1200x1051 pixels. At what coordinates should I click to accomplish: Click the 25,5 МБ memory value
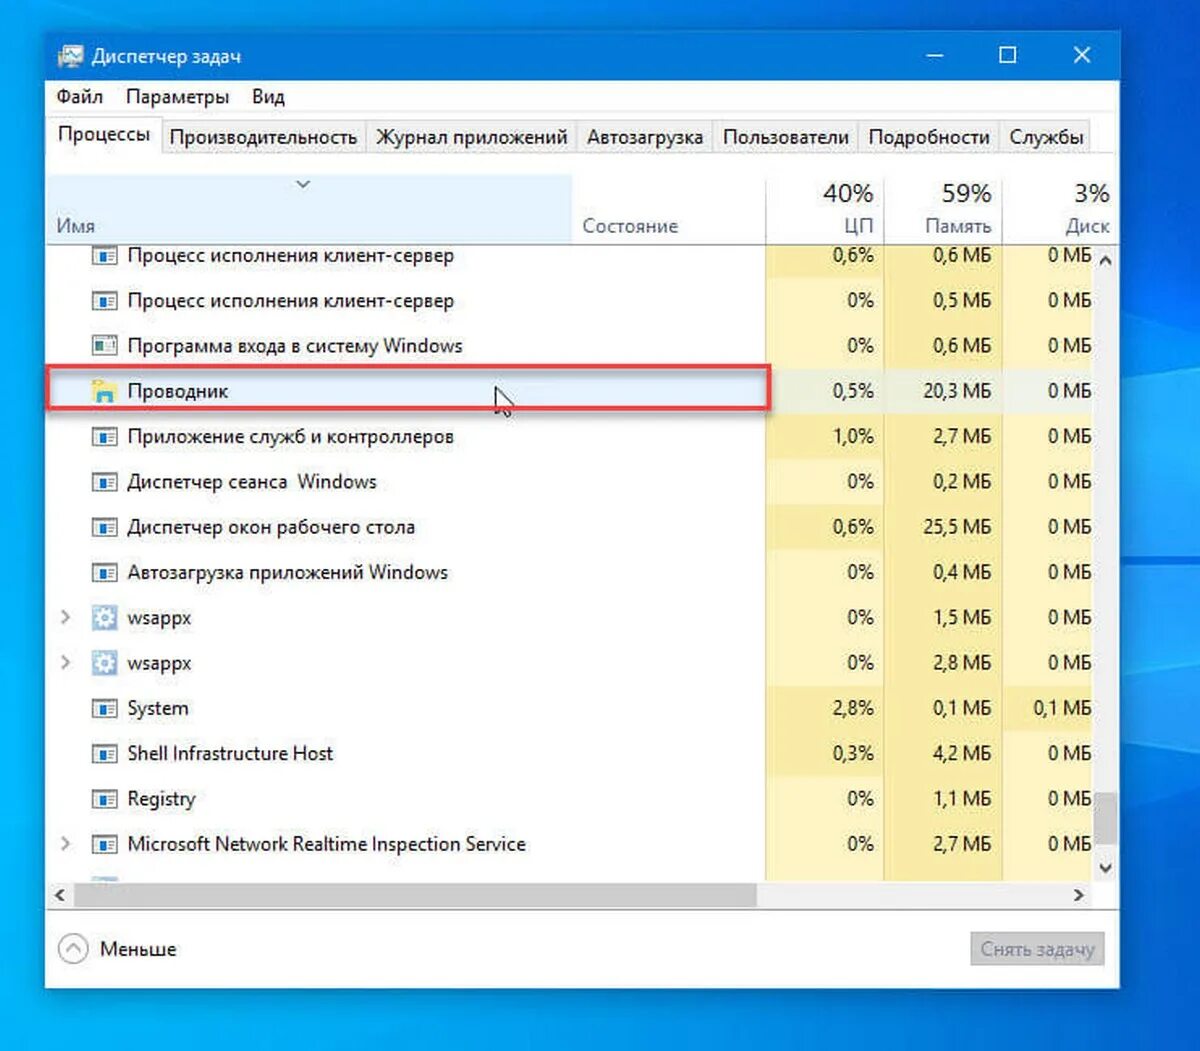957,527
